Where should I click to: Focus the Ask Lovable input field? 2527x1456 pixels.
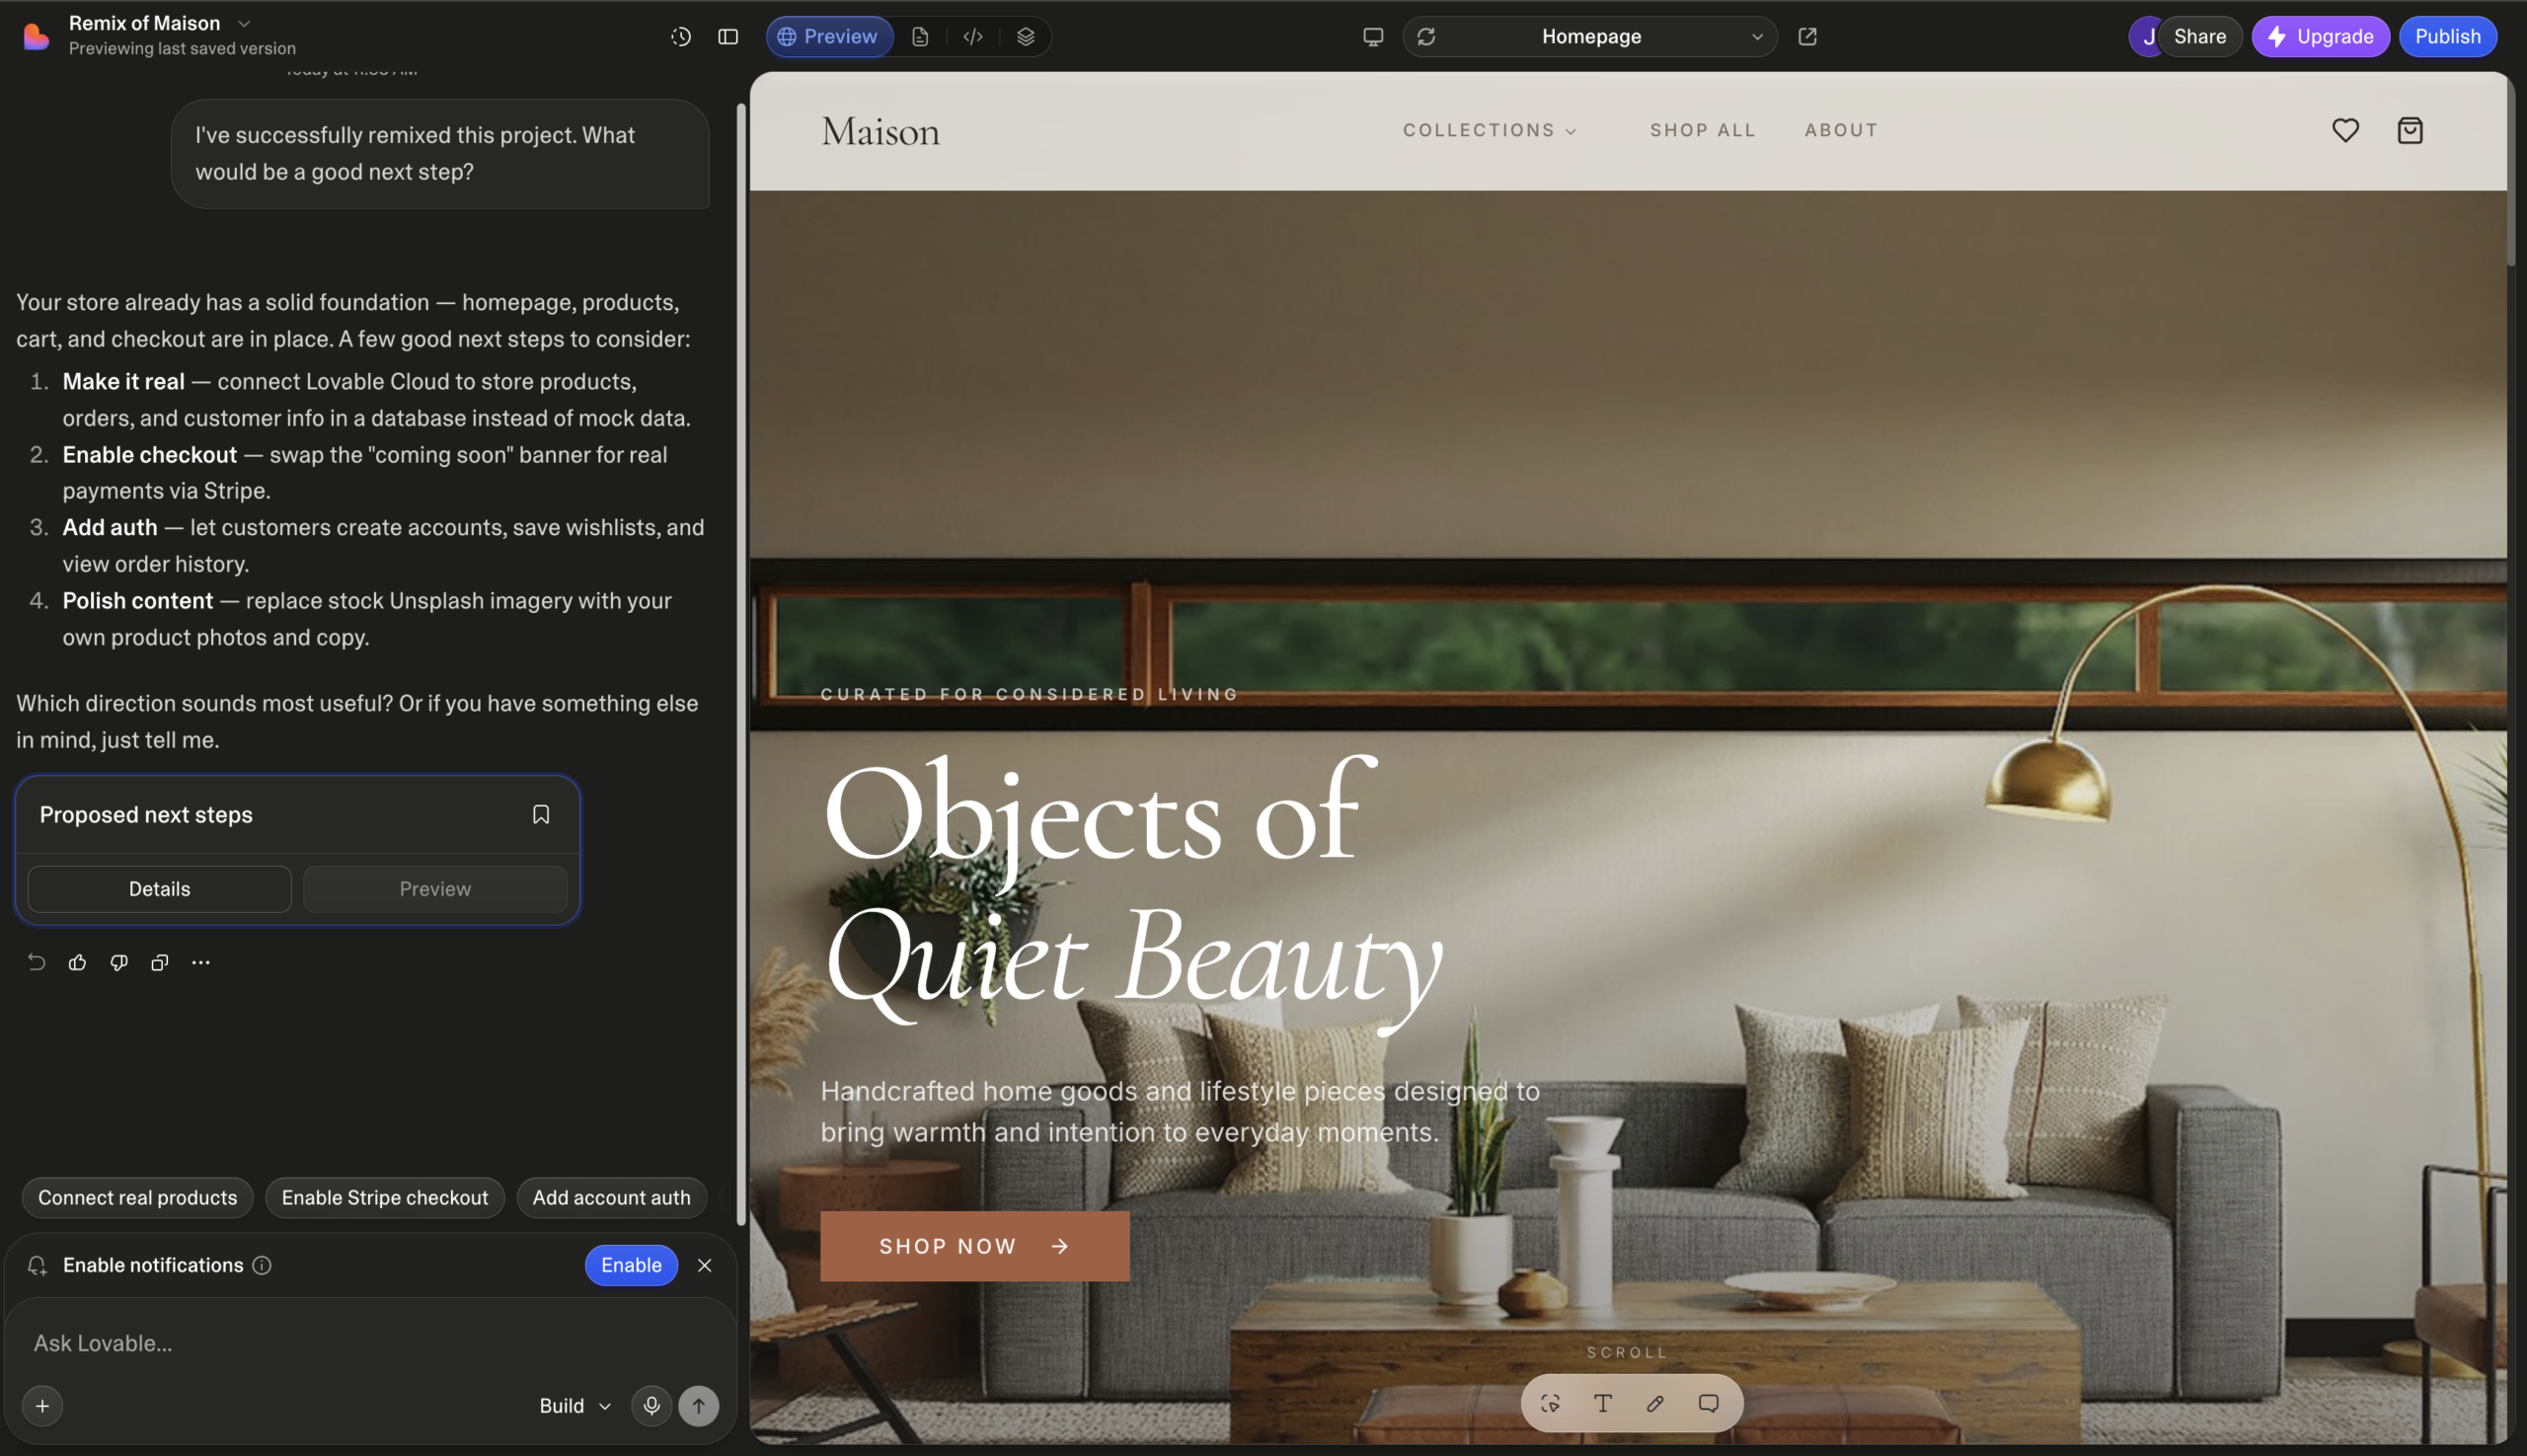[370, 1343]
